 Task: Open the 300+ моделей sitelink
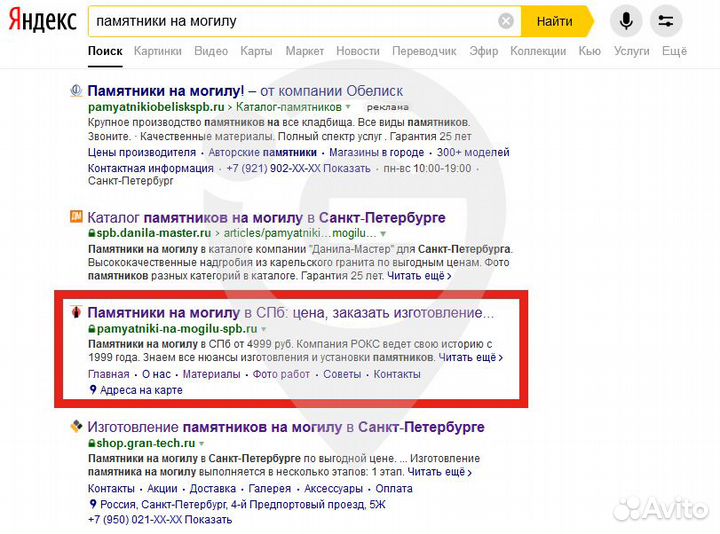click(x=473, y=152)
